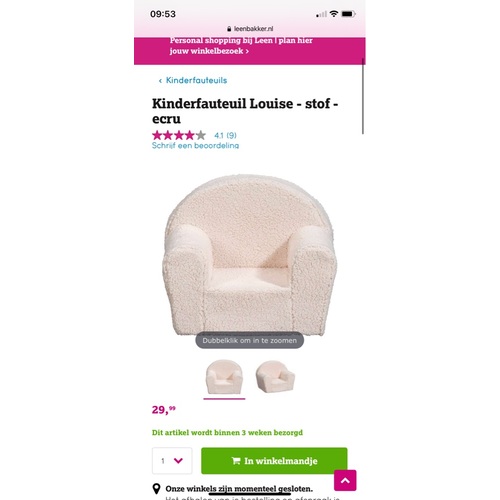Add to cart with In winkelmandje
The height and width of the screenshot is (500, 500).
coord(274,461)
